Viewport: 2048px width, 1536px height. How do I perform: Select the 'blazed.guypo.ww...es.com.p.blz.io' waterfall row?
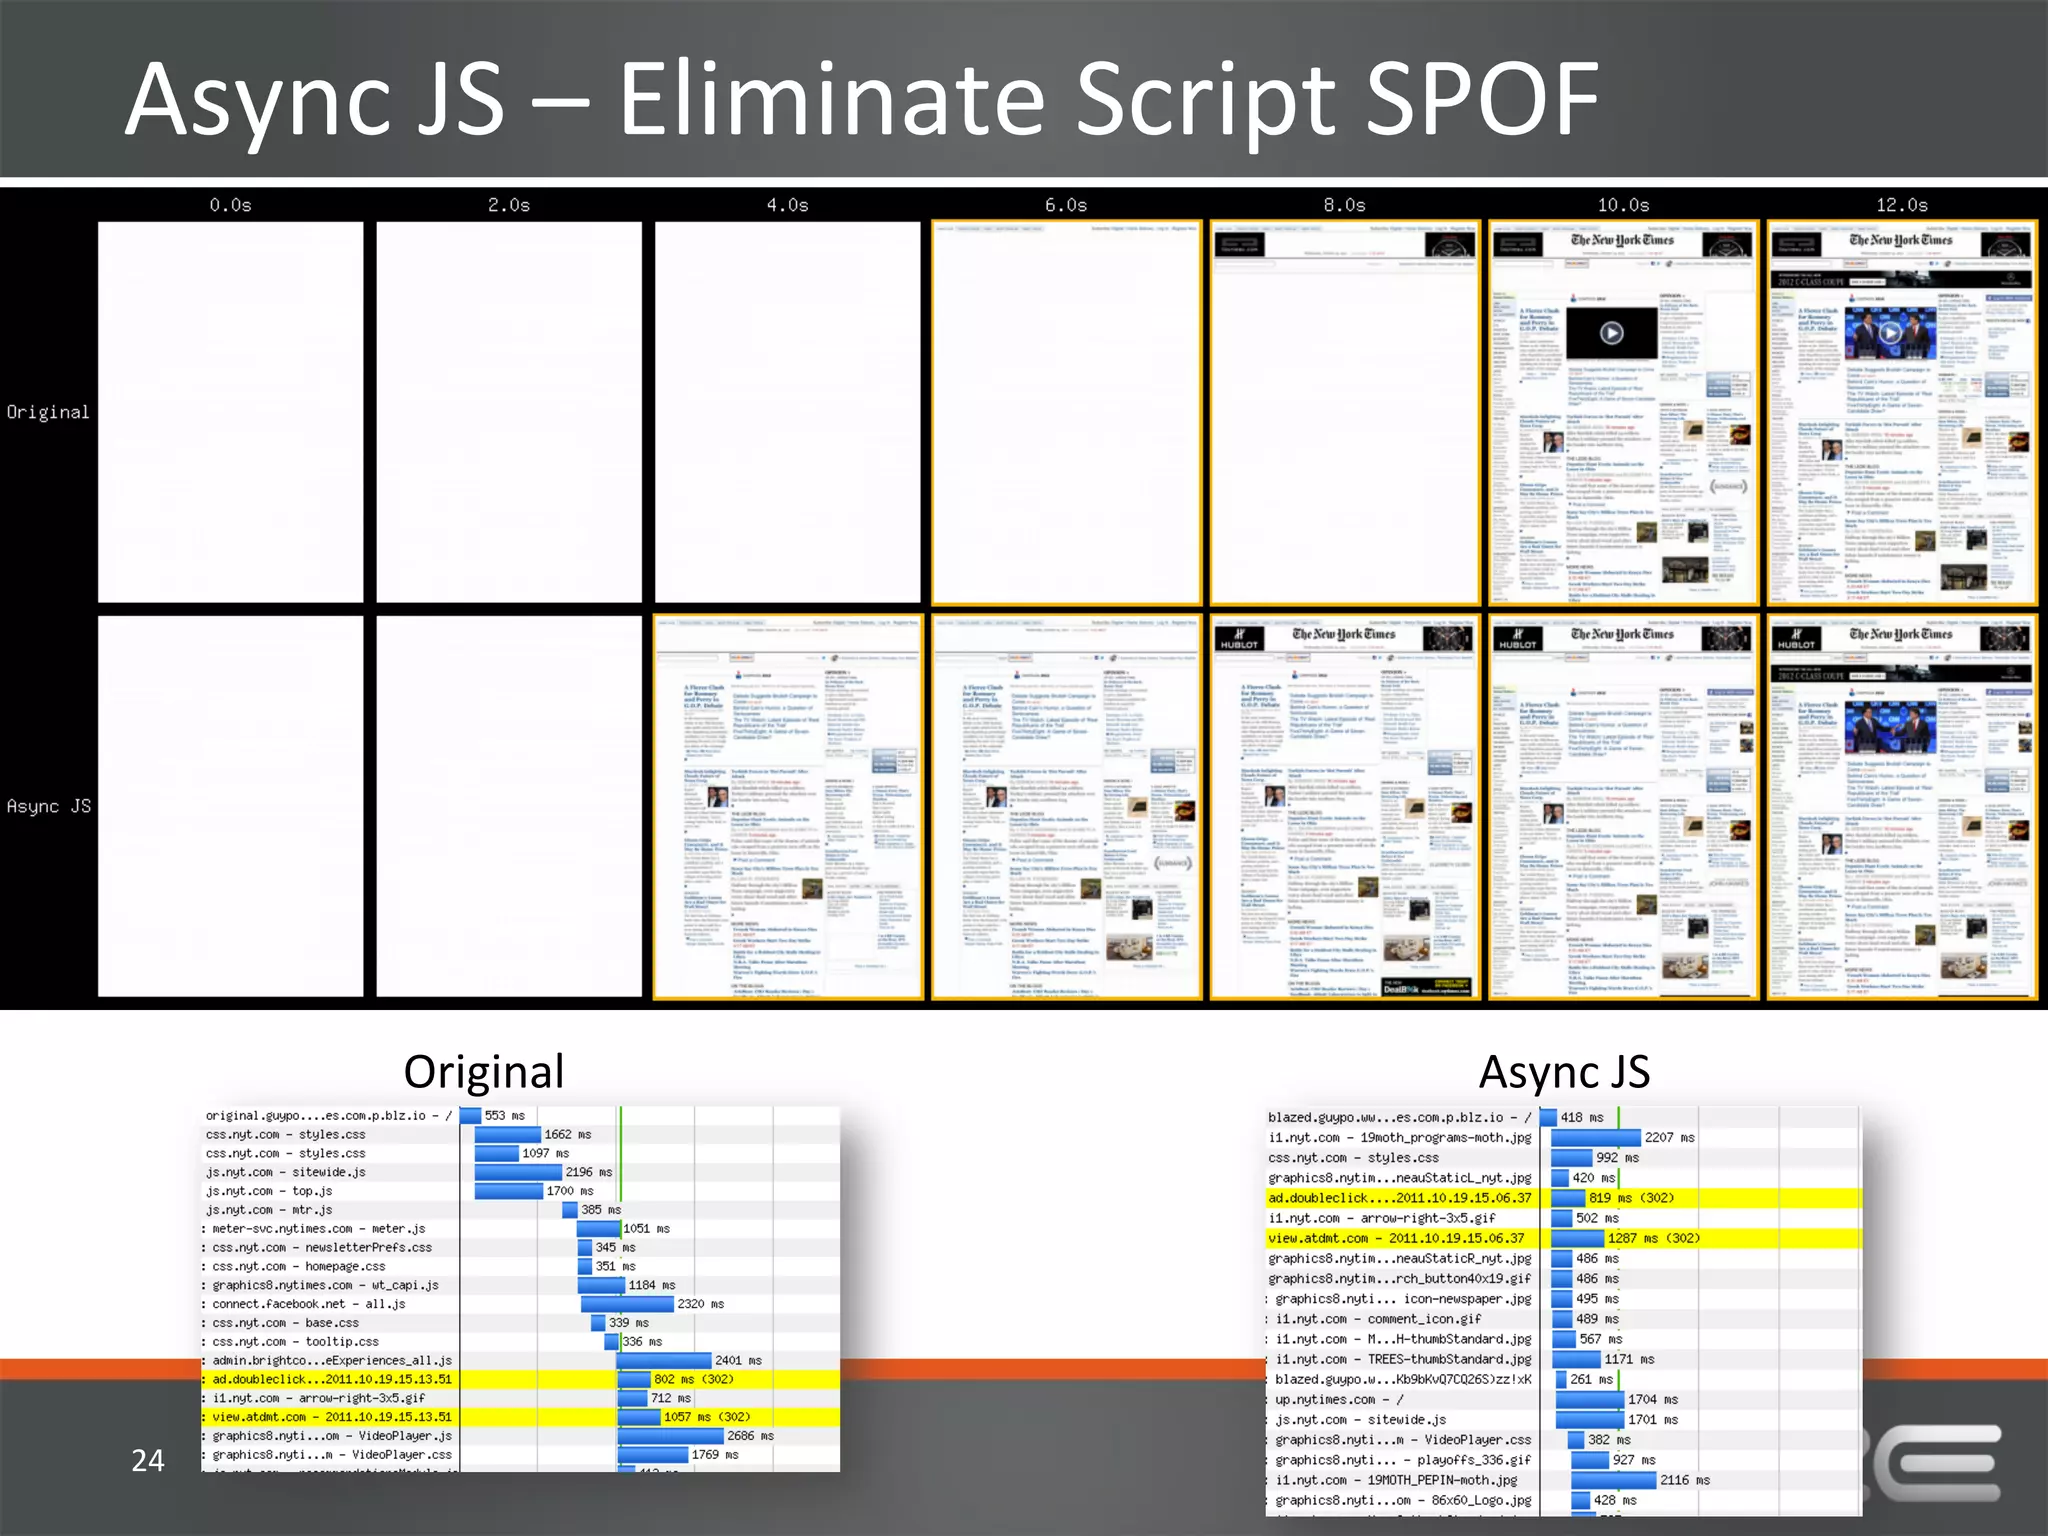pos(1563,1117)
